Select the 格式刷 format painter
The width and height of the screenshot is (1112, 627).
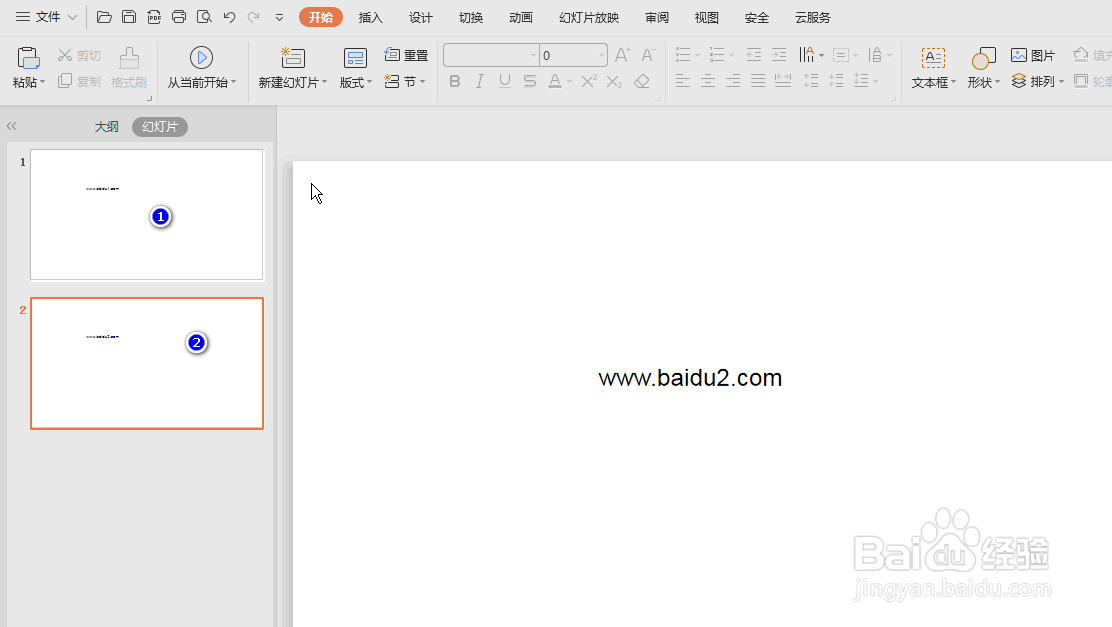click(x=128, y=68)
